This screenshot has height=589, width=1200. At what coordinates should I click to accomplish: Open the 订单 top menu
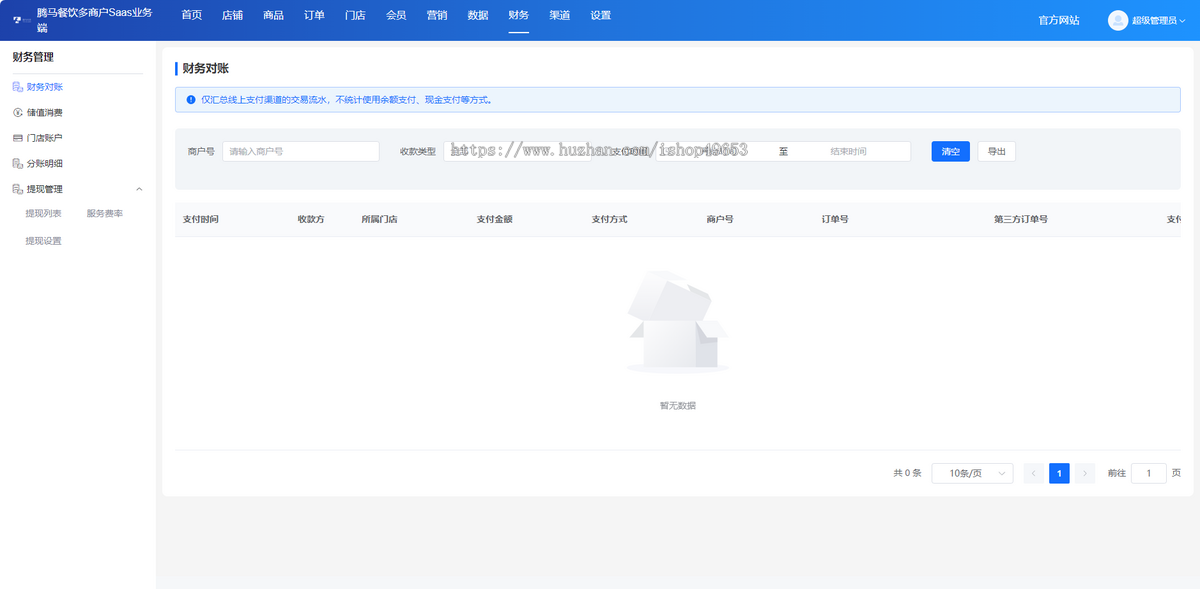point(314,15)
